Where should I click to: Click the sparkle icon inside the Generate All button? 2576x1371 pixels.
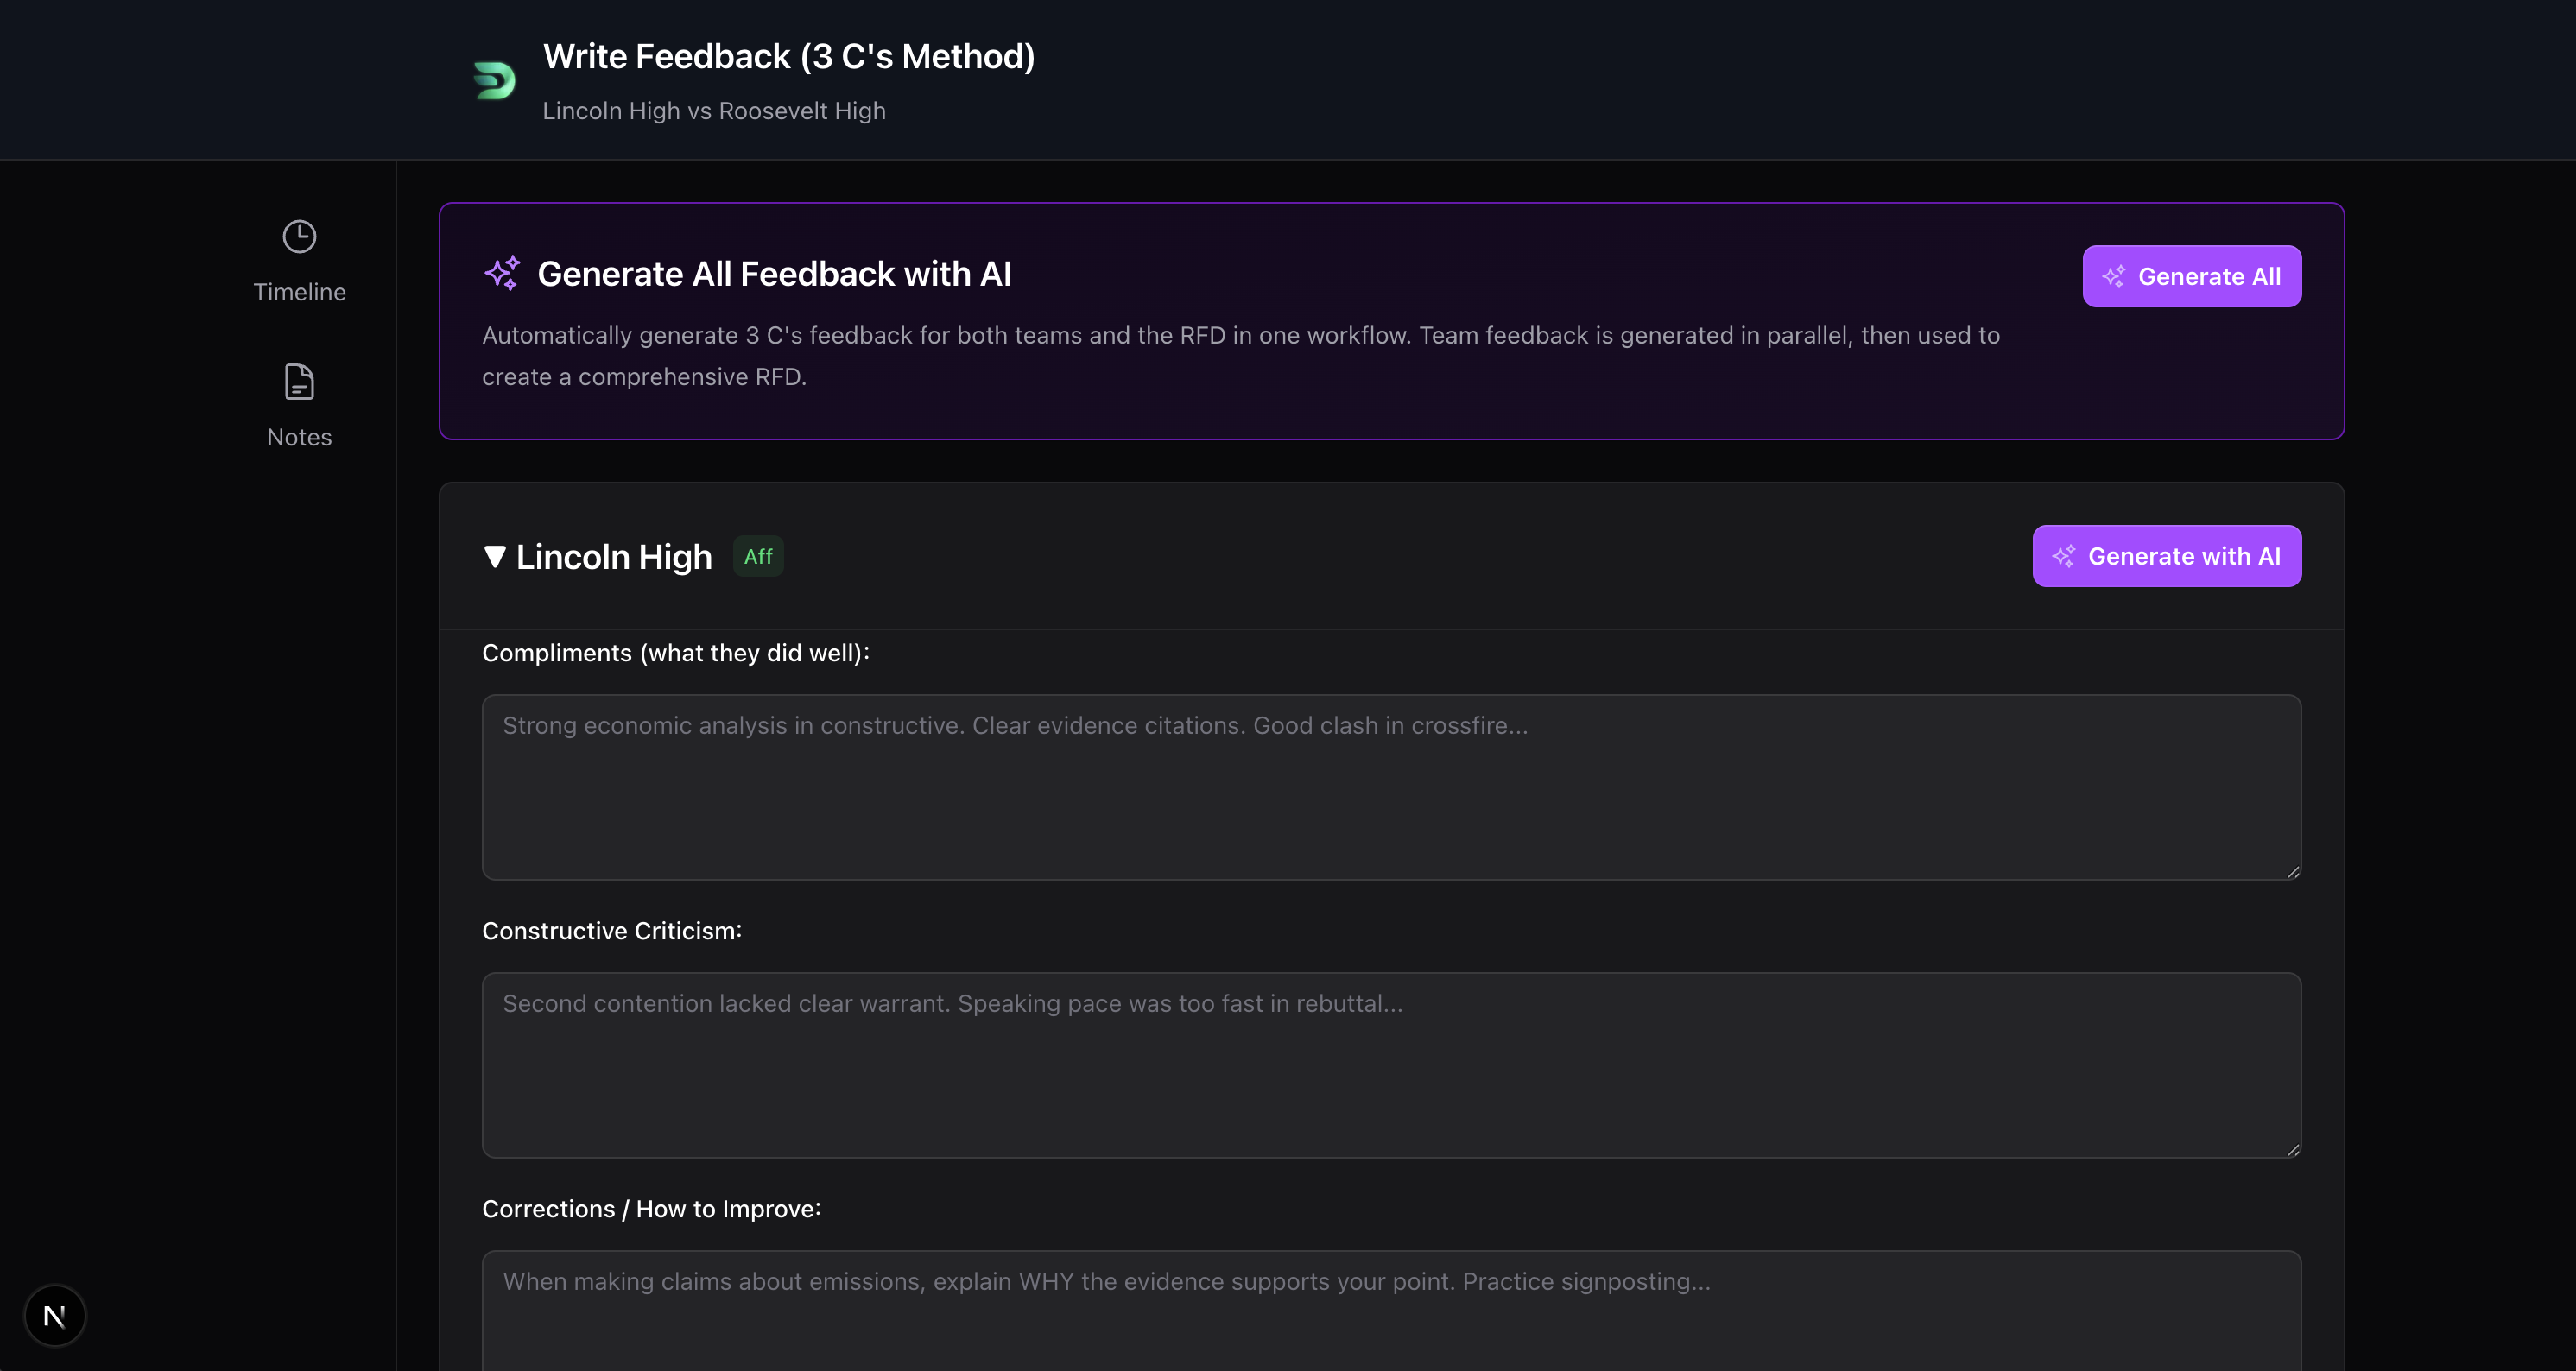click(x=2115, y=276)
